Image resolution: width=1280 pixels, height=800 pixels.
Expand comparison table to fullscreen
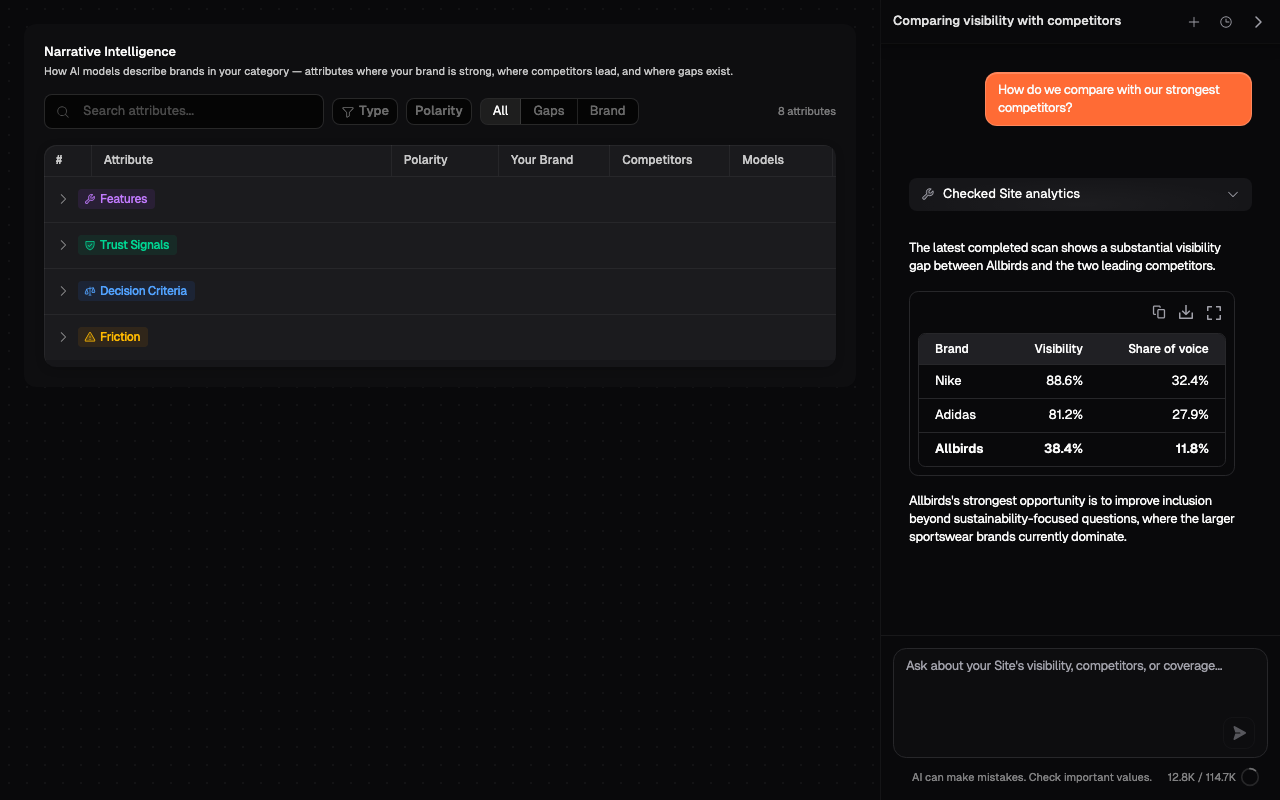coord(1214,312)
